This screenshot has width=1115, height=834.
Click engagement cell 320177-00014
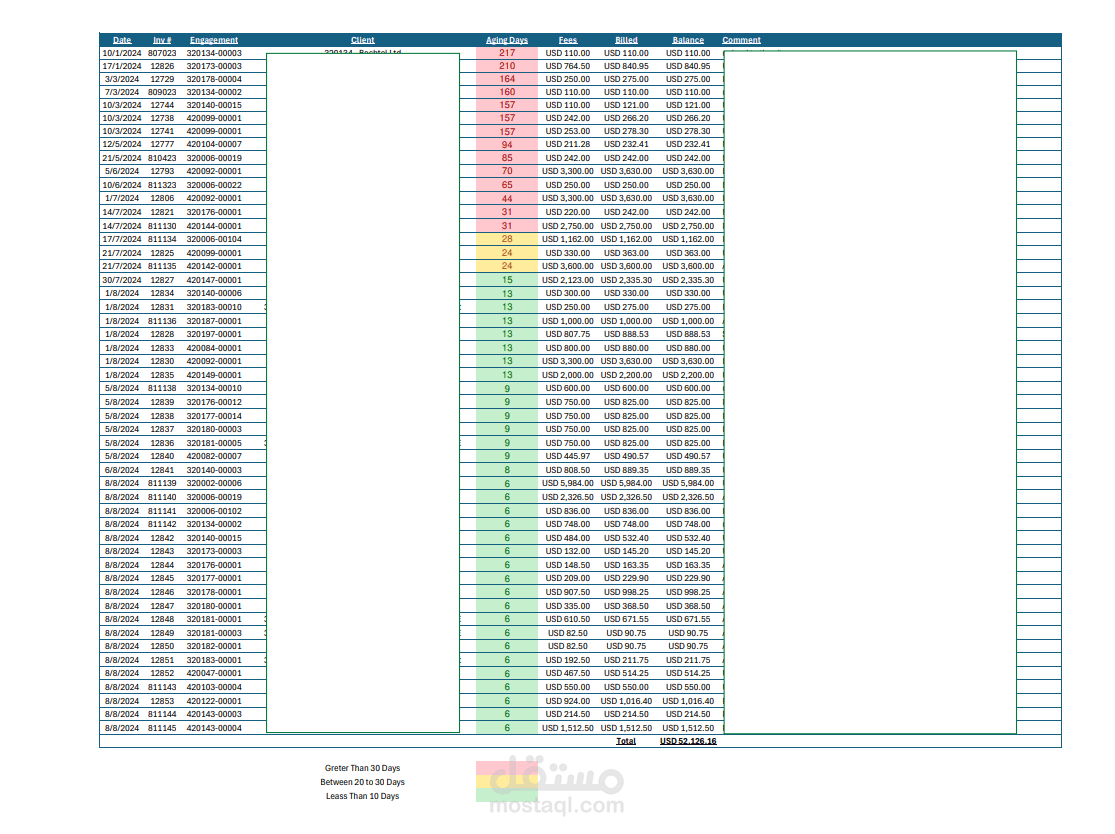pyautogui.click(x=214, y=417)
